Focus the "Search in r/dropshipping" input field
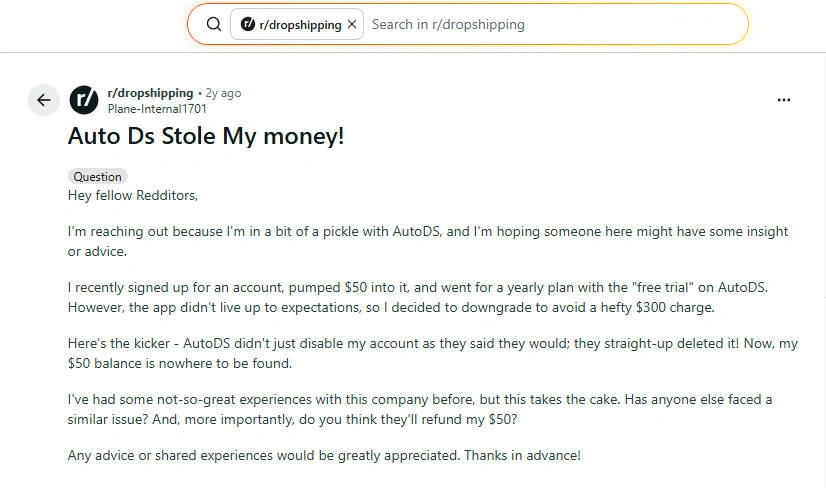The height and width of the screenshot is (488, 826). click(550, 24)
